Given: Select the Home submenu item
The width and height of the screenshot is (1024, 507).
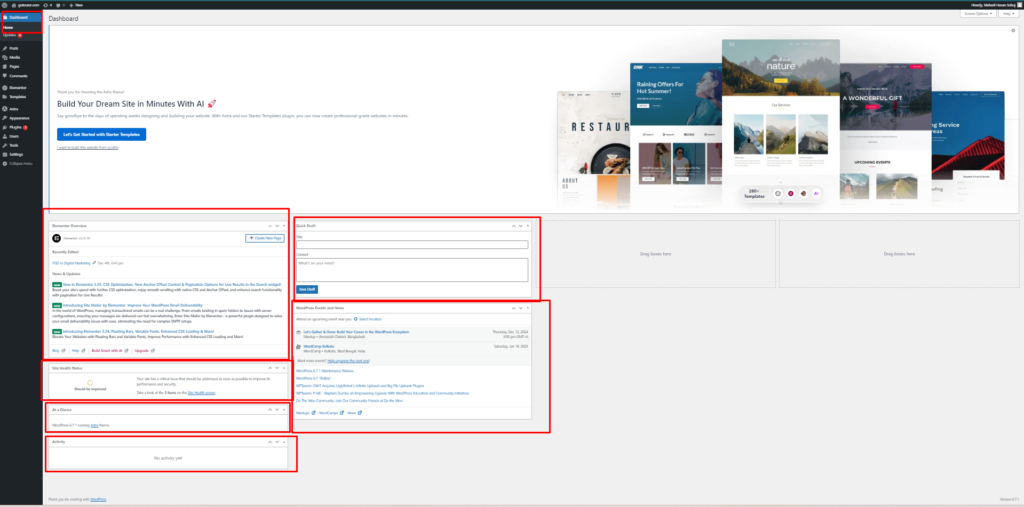Looking at the screenshot, I should pos(8,27).
